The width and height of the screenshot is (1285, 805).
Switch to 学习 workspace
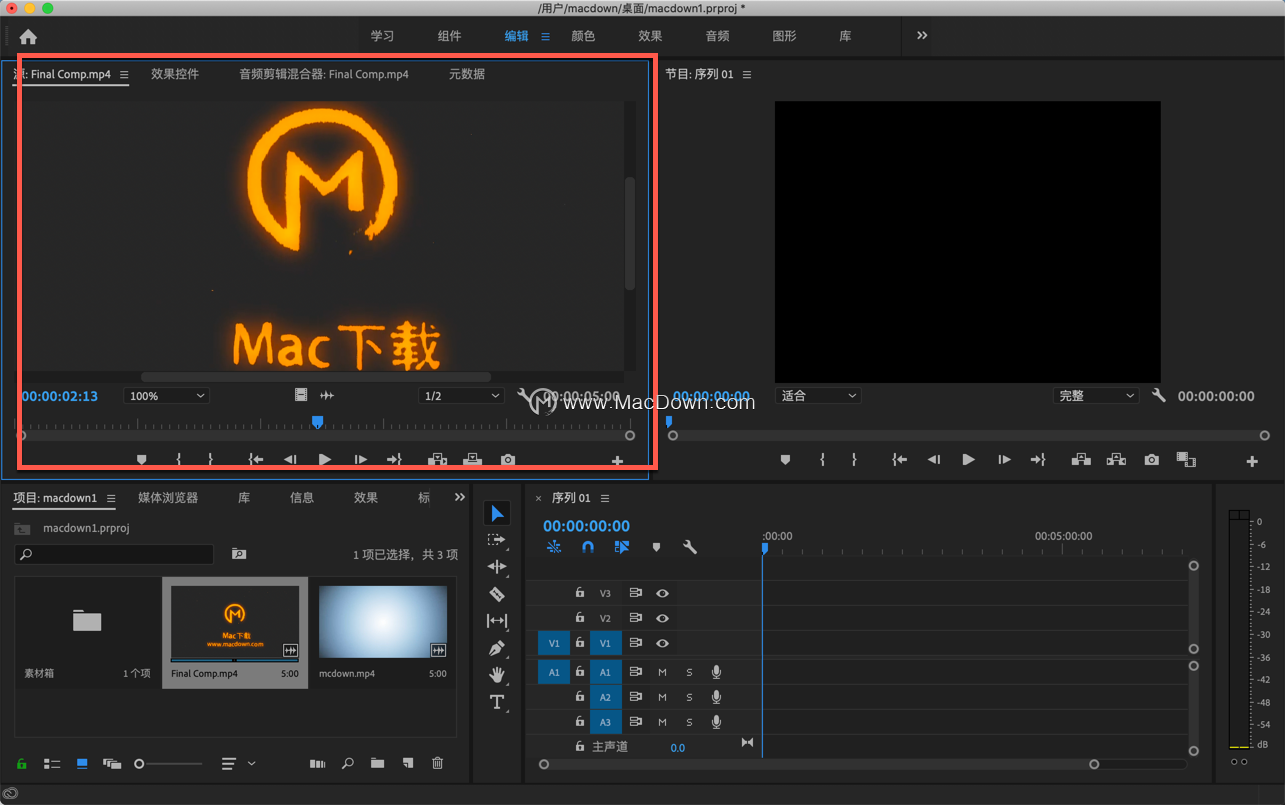tap(382, 36)
